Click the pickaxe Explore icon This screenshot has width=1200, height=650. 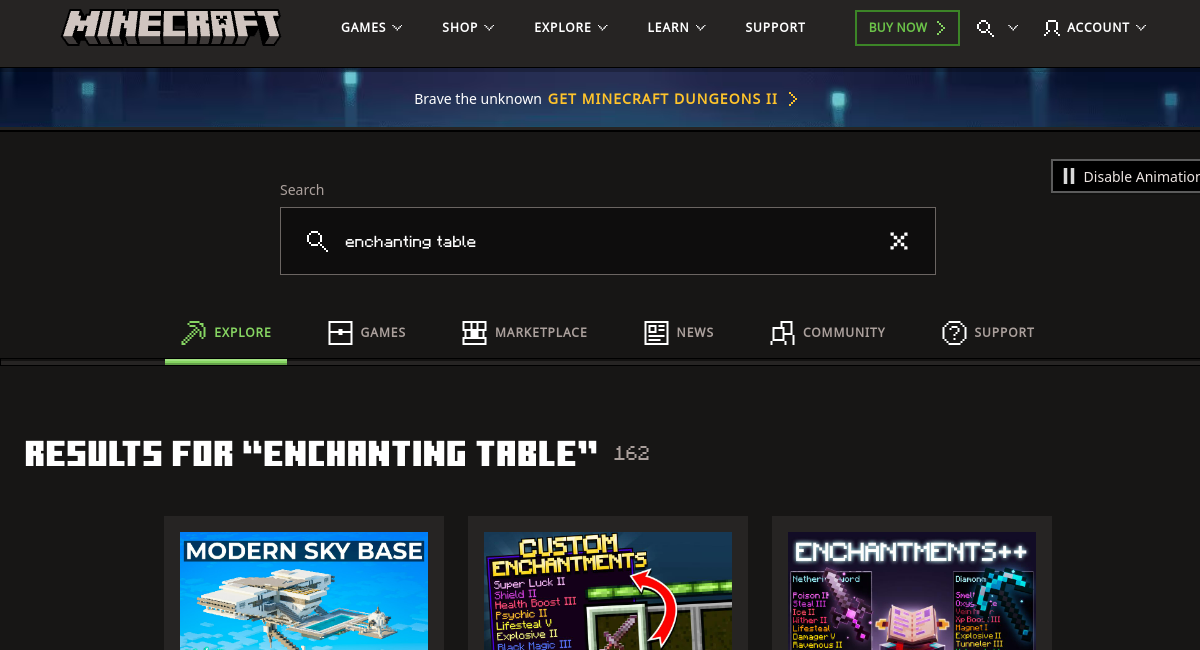pos(193,332)
